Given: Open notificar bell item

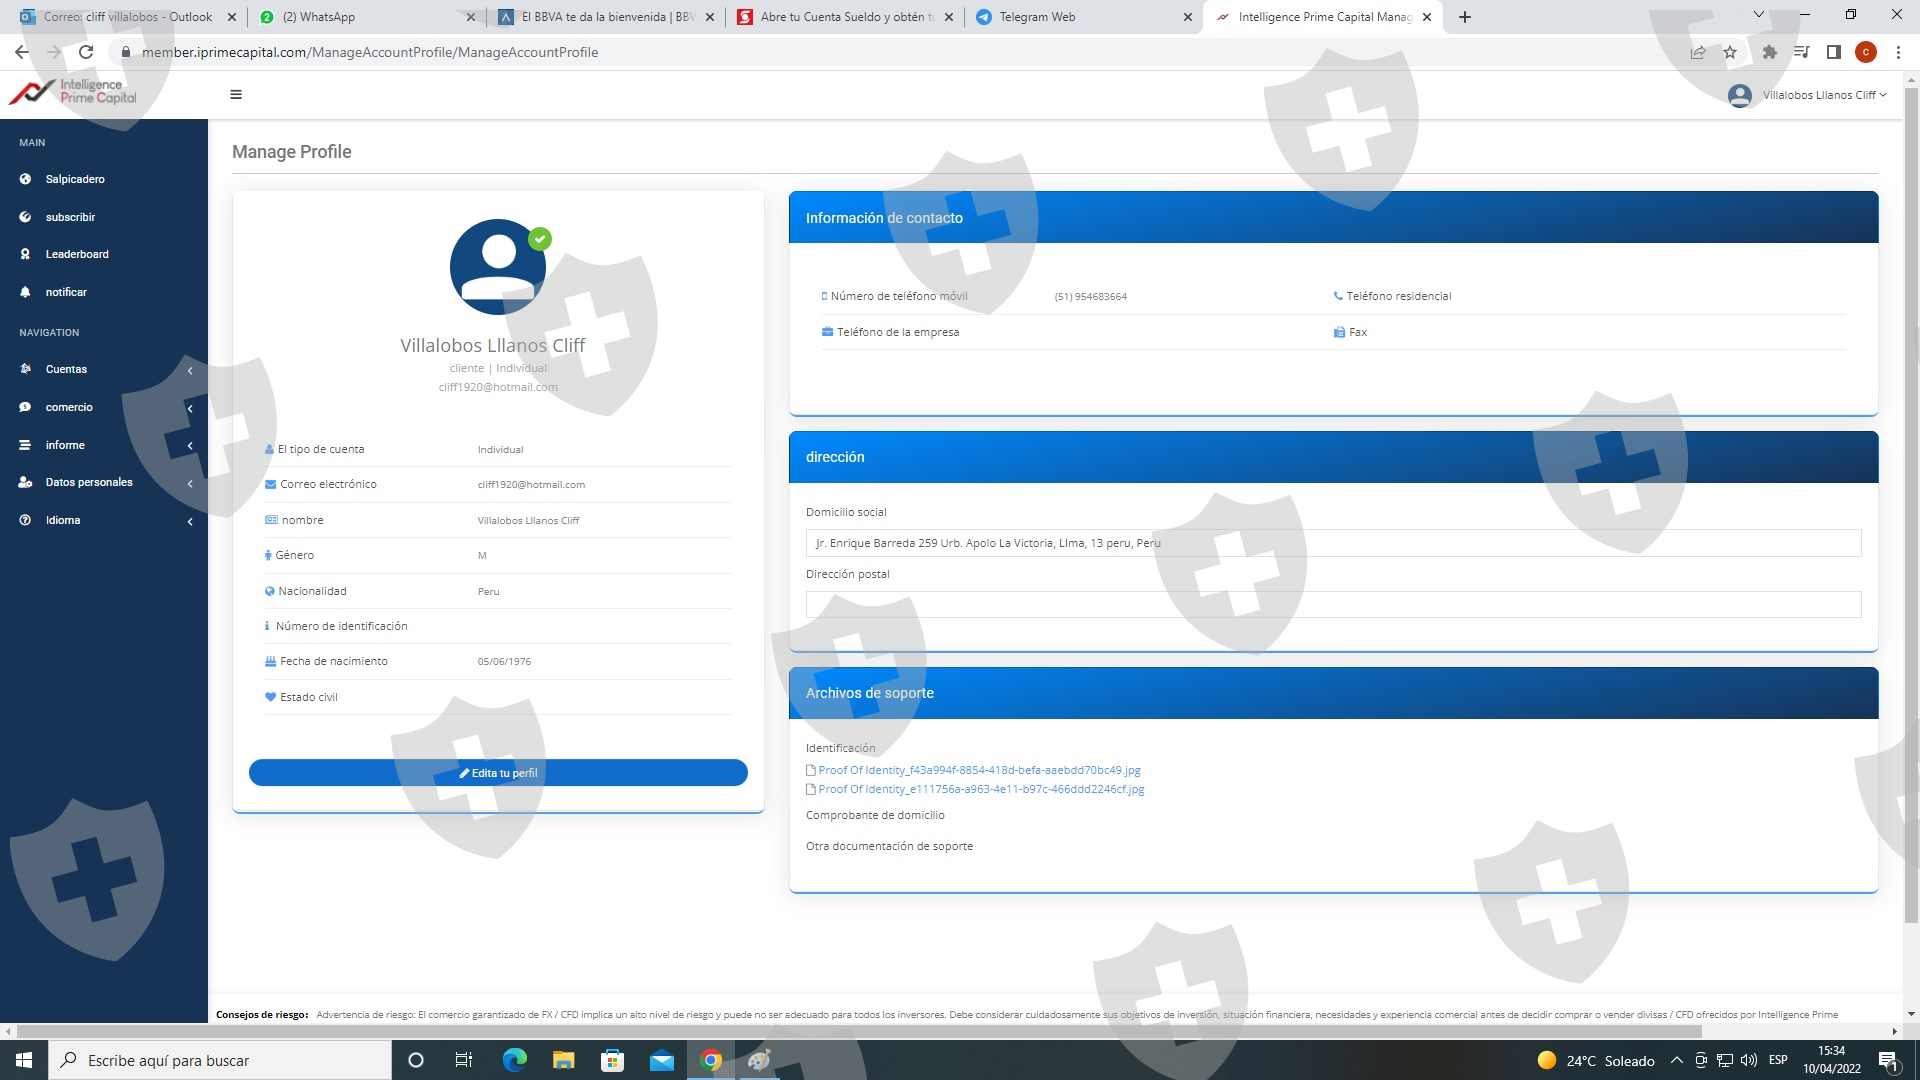Looking at the screenshot, I should 66,292.
